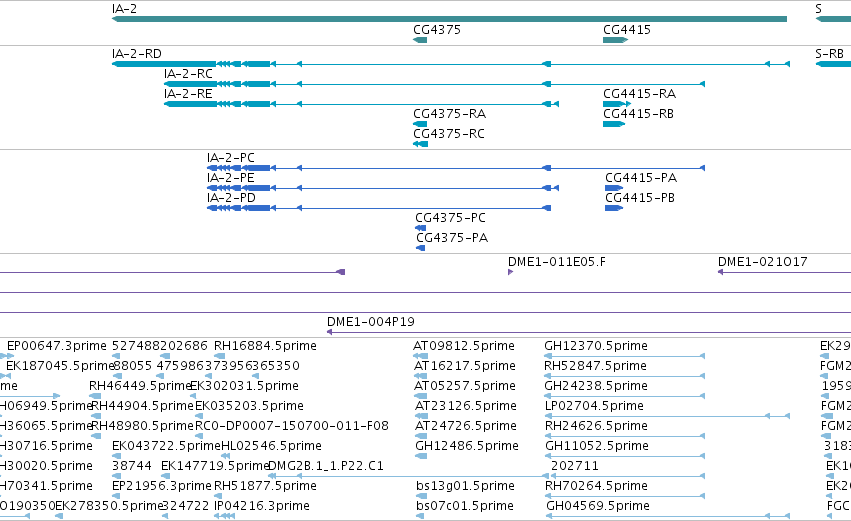This screenshot has height=521, width=851.
Task: Select the CG4415 gene arrow glyph
Action: pos(615,40)
